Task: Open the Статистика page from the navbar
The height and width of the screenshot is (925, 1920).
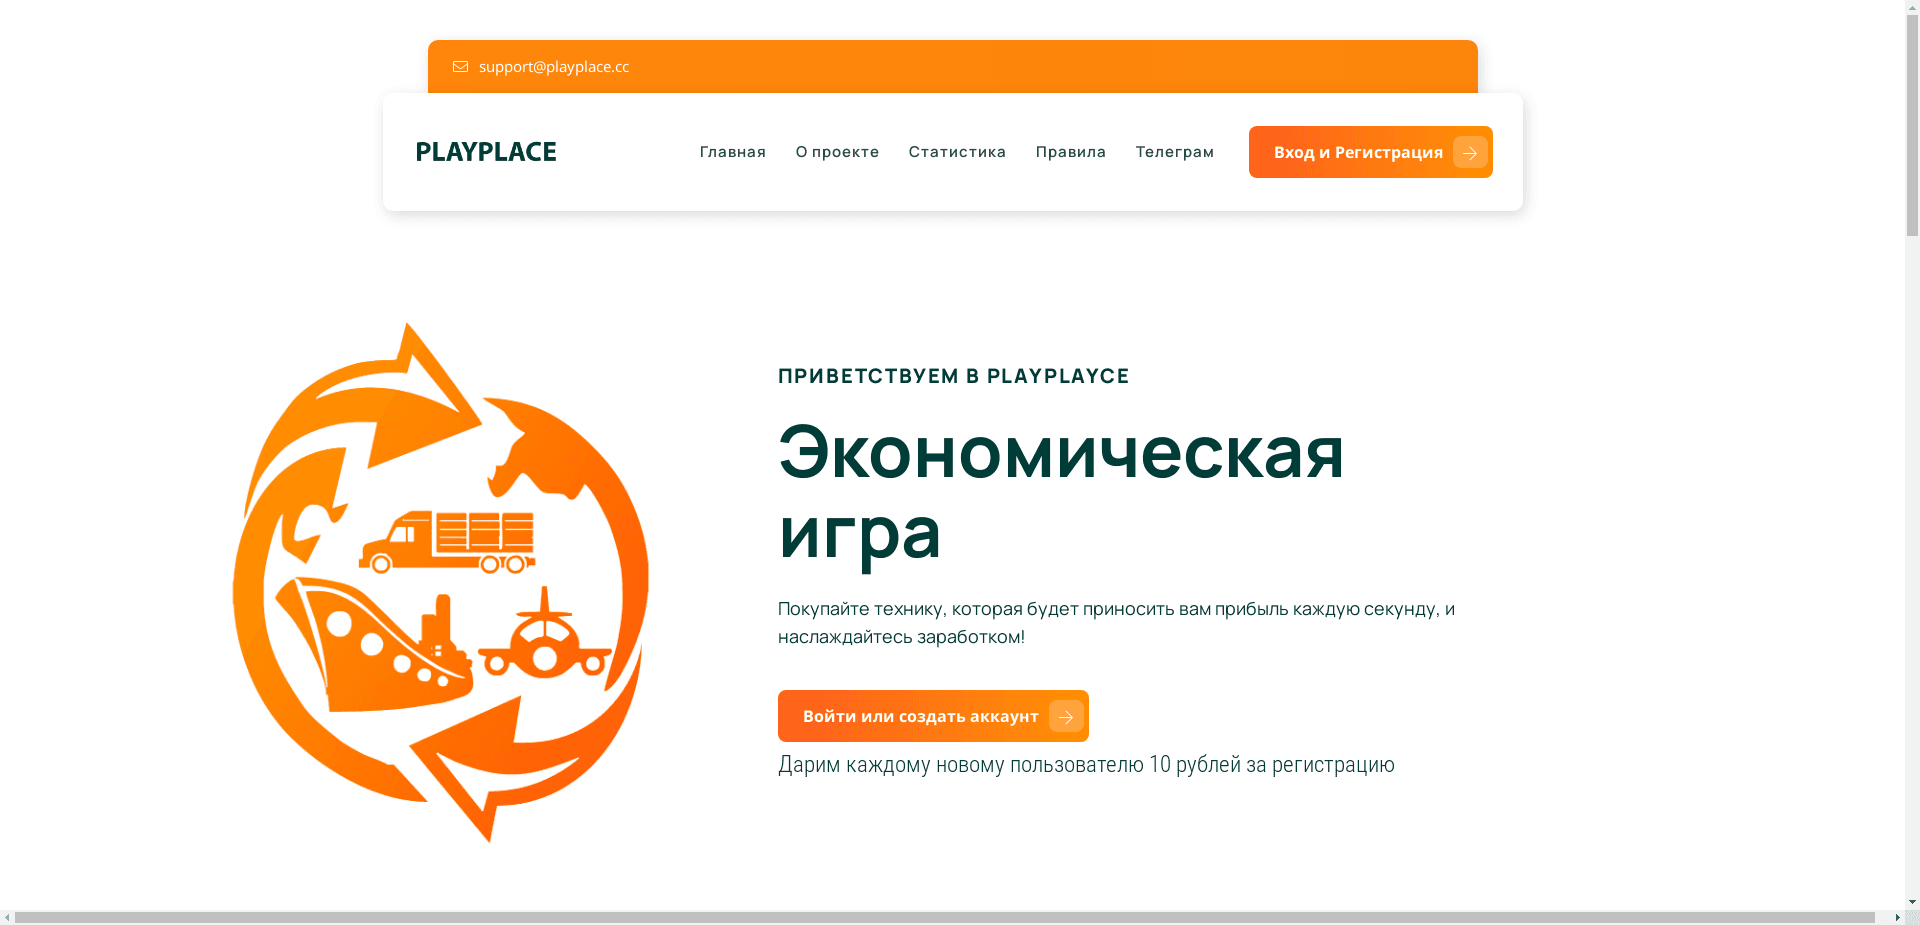Action: [956, 151]
